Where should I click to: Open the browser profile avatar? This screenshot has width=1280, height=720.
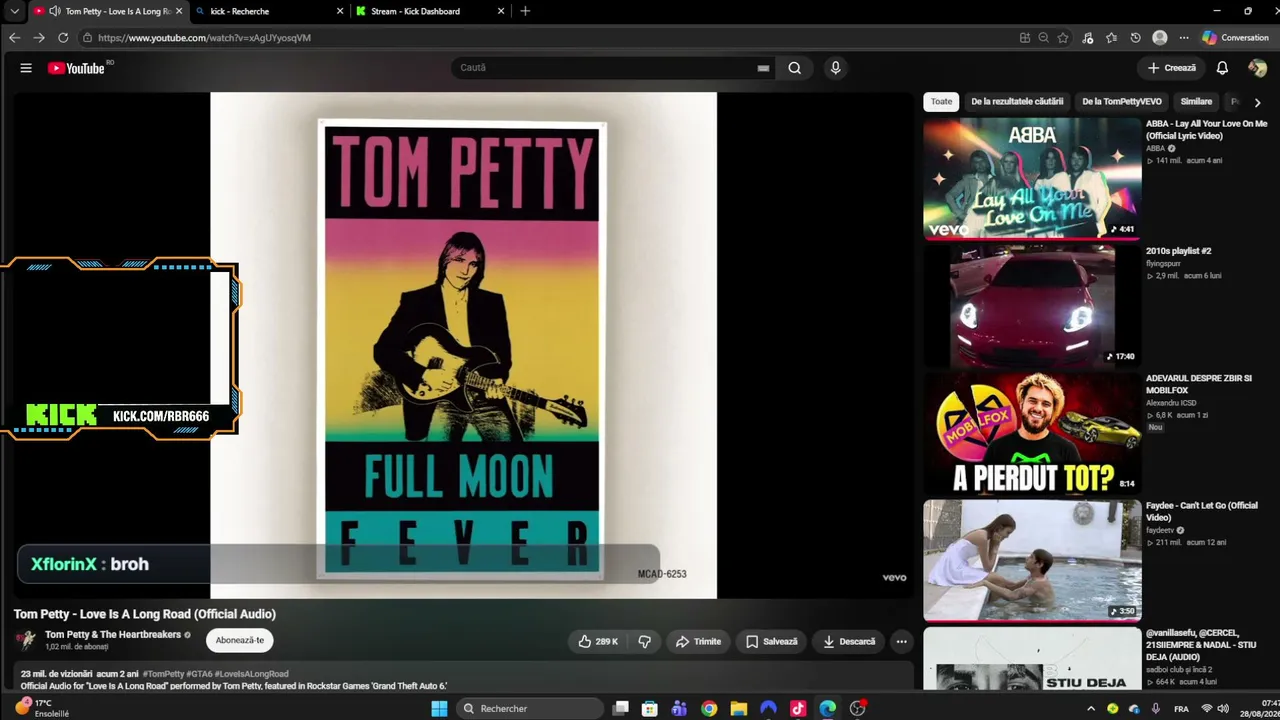[x=1160, y=38]
